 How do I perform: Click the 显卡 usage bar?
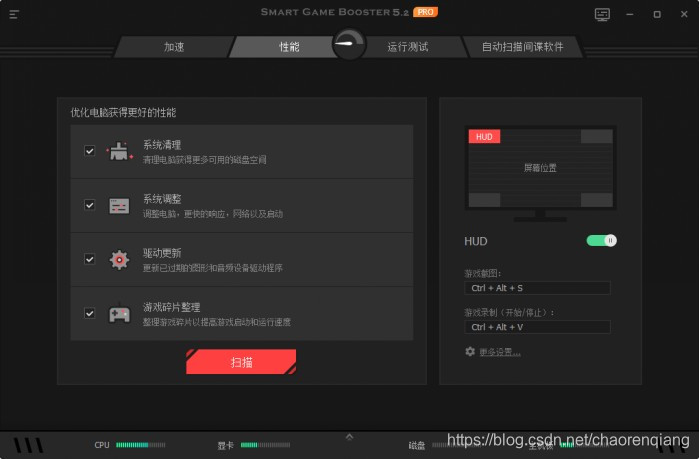[x=265, y=445]
